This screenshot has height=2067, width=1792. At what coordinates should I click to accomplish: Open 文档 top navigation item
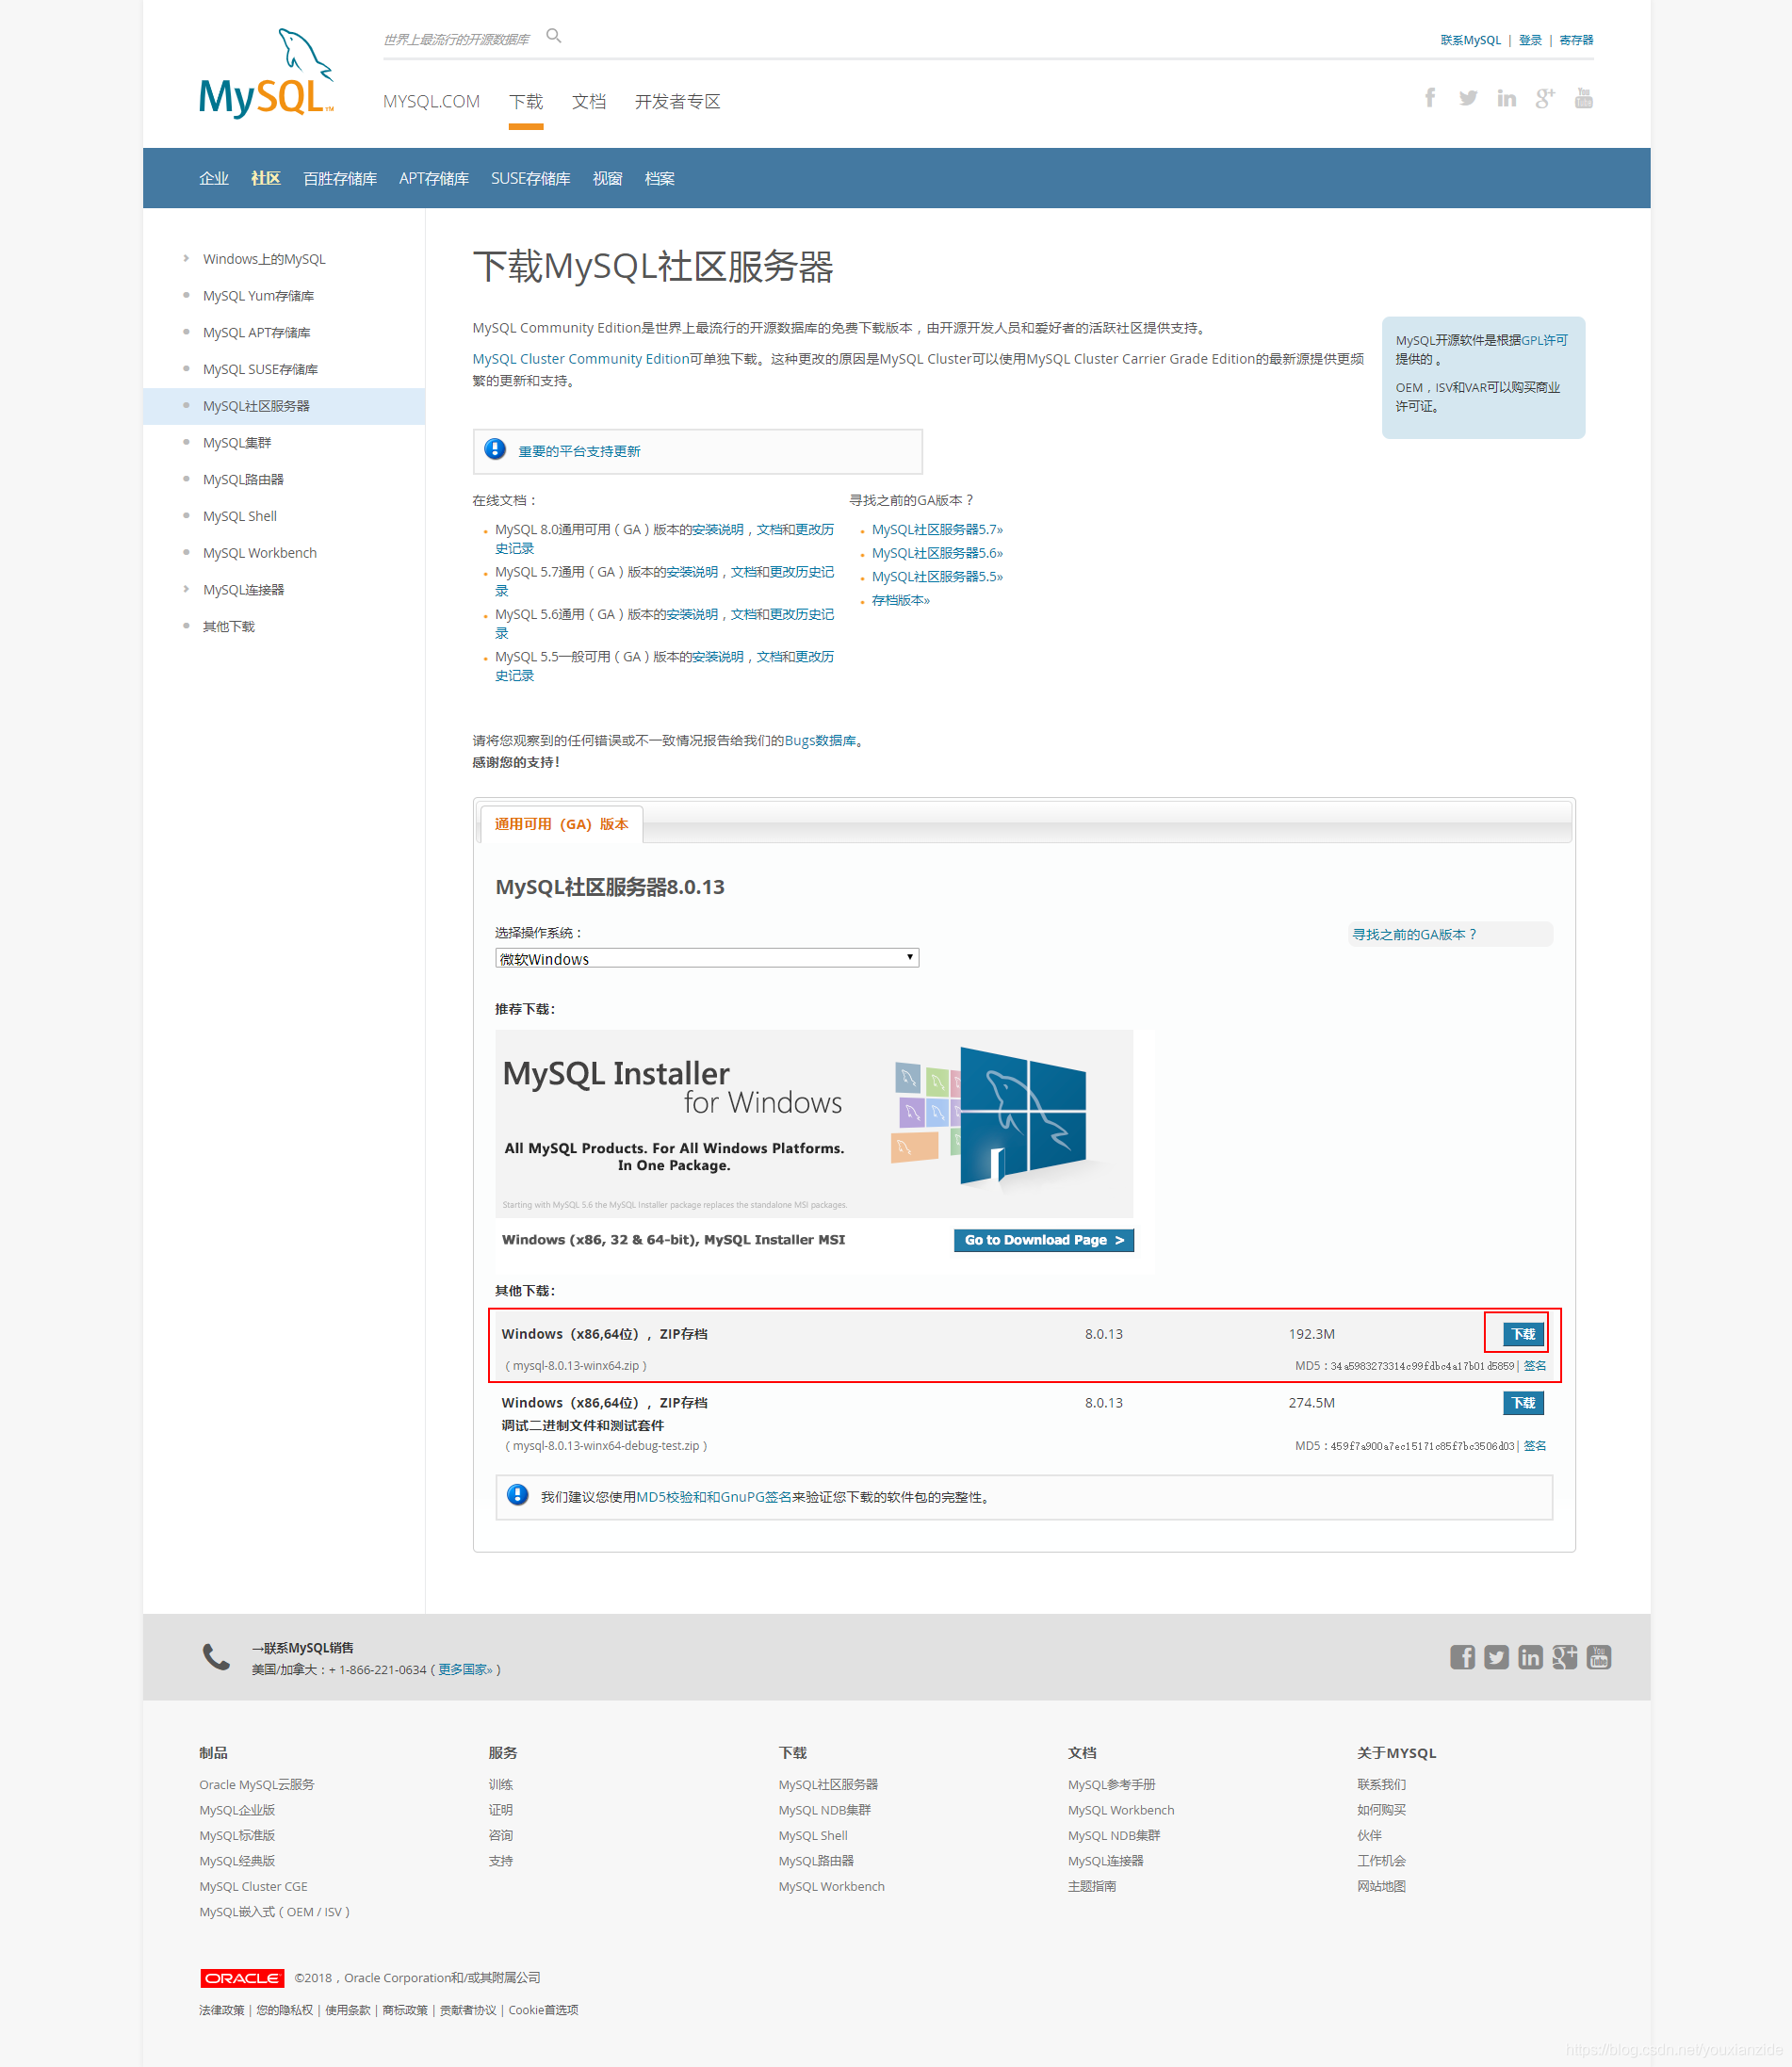(x=589, y=102)
